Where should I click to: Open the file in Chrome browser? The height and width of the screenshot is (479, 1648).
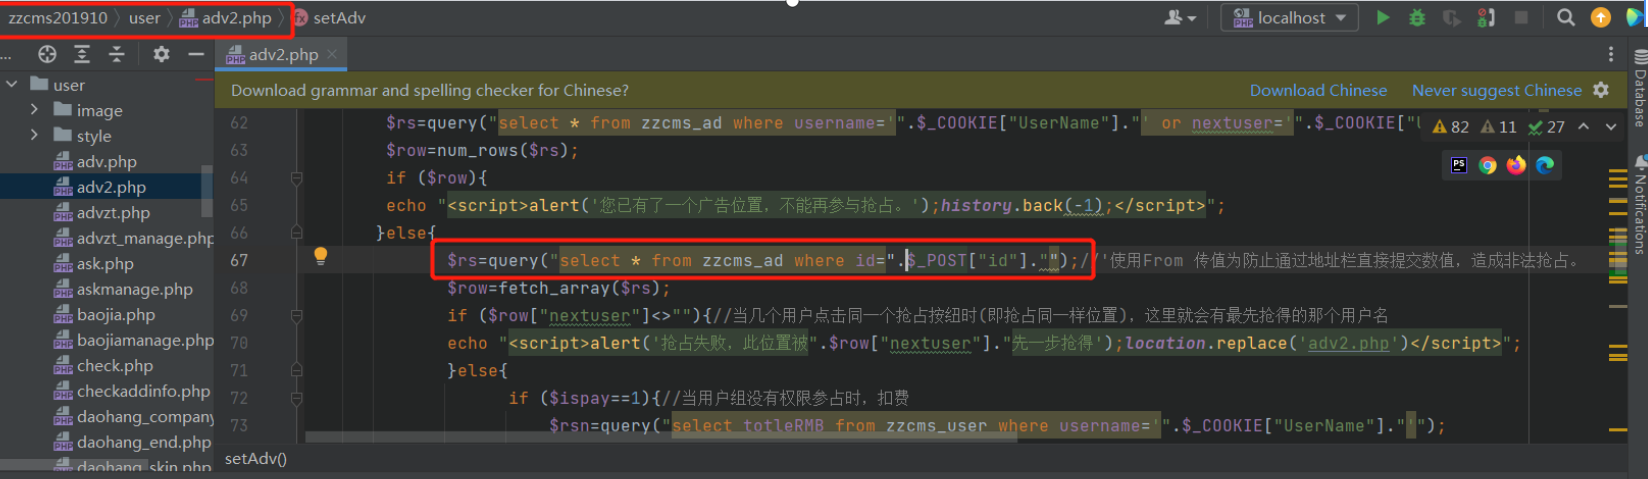[1488, 165]
